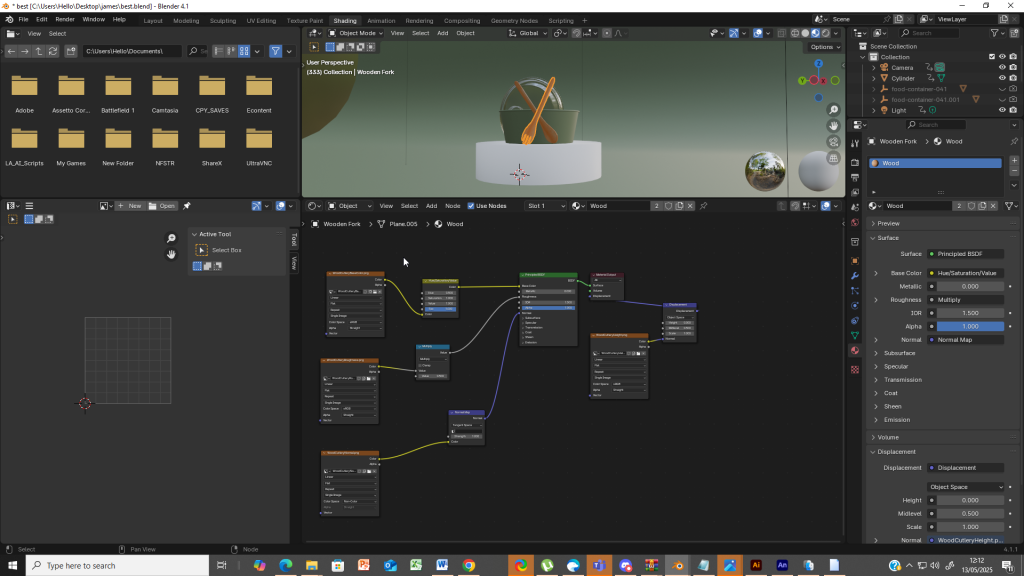This screenshot has height=576, width=1024.
Task: Select the Select Box tool icon
Action: tap(201, 250)
